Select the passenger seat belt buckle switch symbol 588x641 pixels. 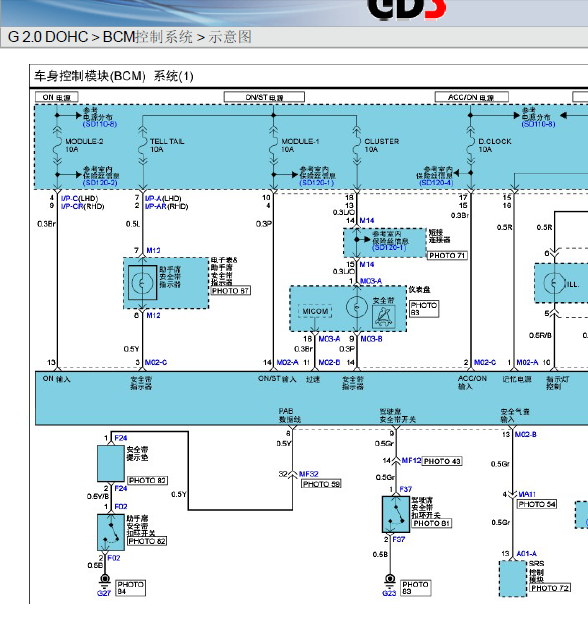click(111, 532)
